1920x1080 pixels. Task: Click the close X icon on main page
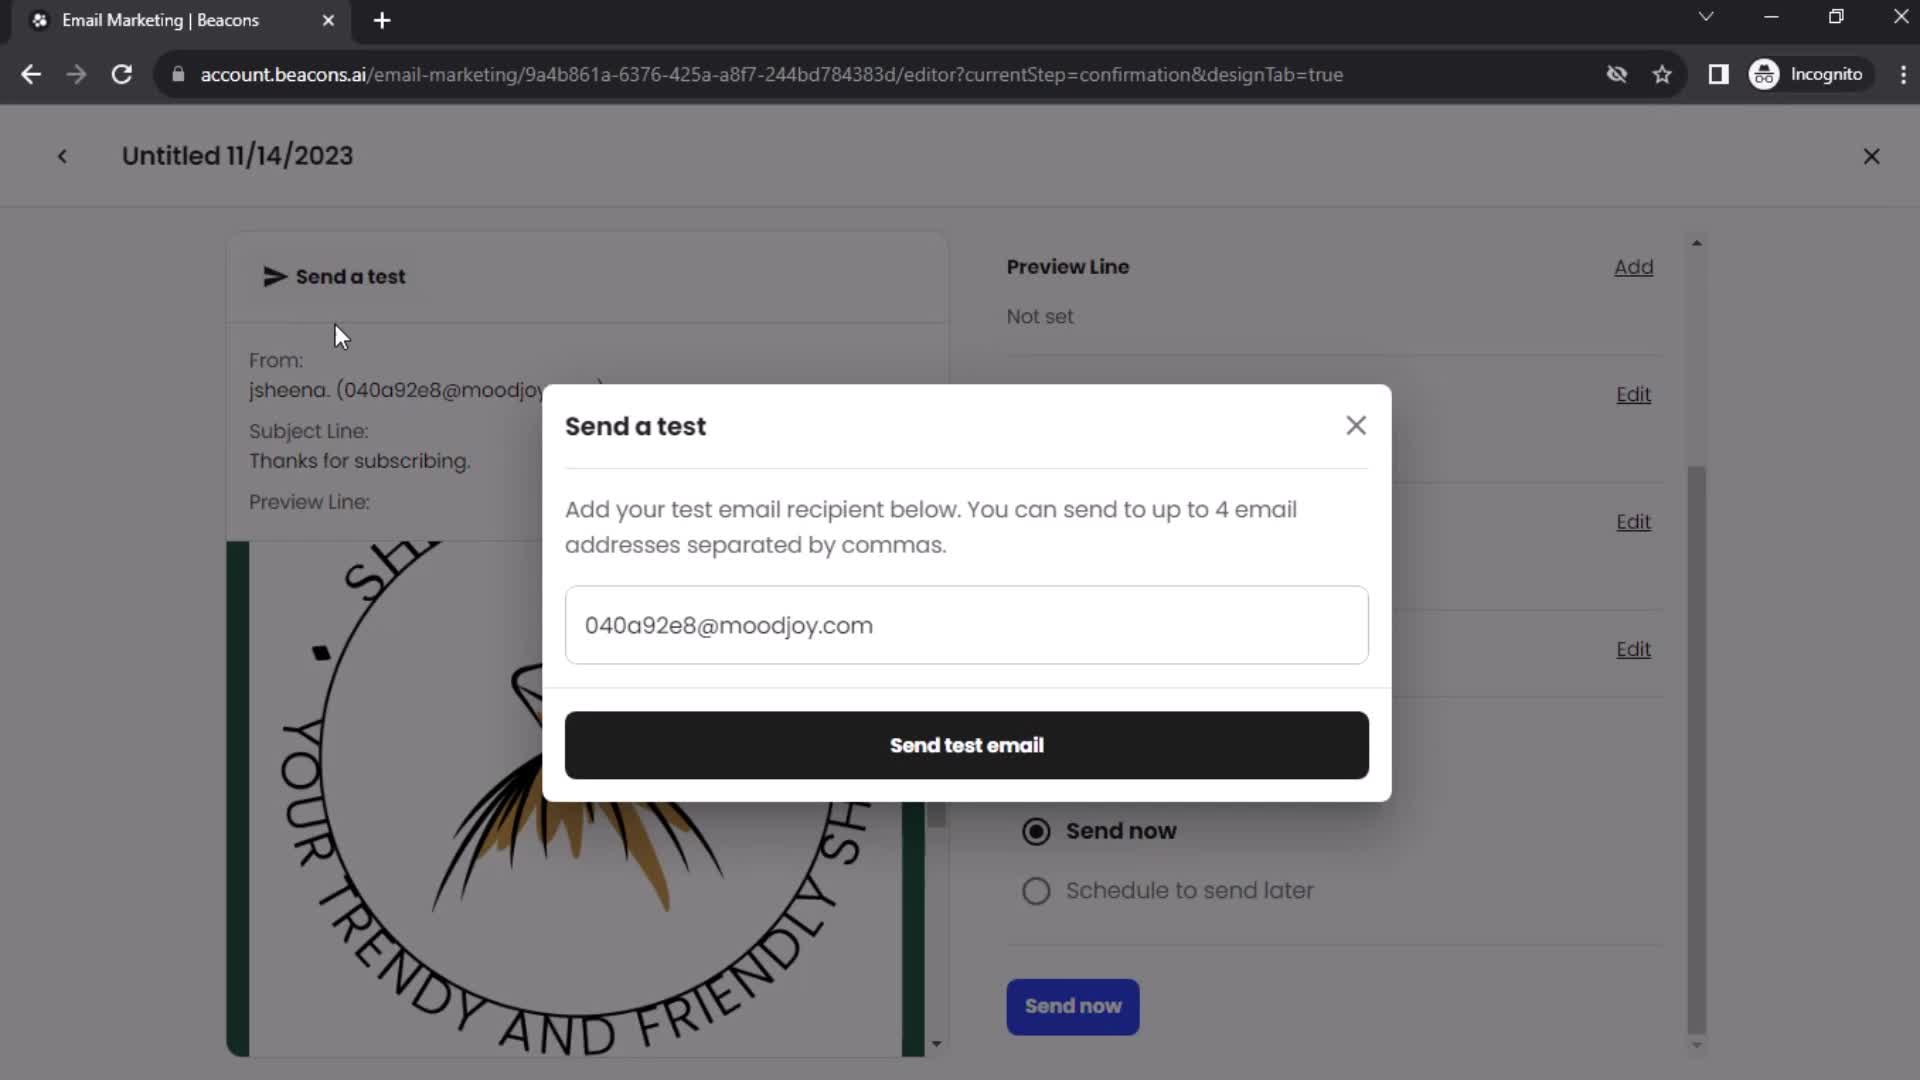pos(1871,156)
